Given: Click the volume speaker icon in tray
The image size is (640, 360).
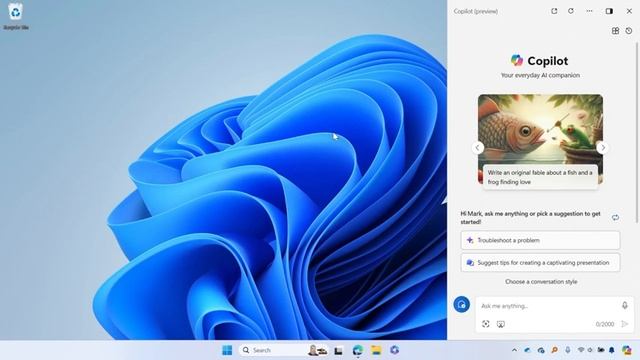Looking at the screenshot, I should (590, 350).
